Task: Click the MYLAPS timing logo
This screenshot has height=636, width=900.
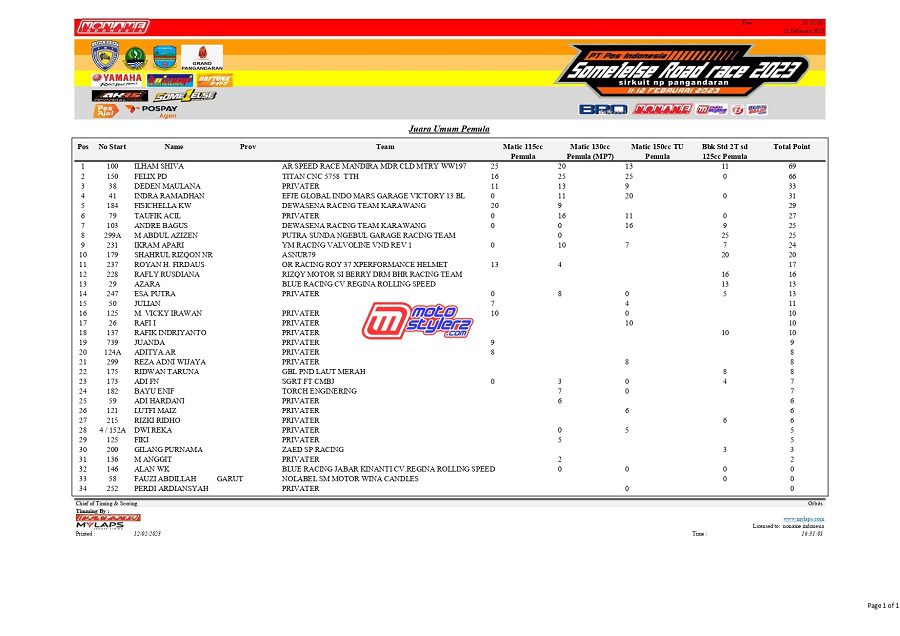Action: (x=107, y=525)
